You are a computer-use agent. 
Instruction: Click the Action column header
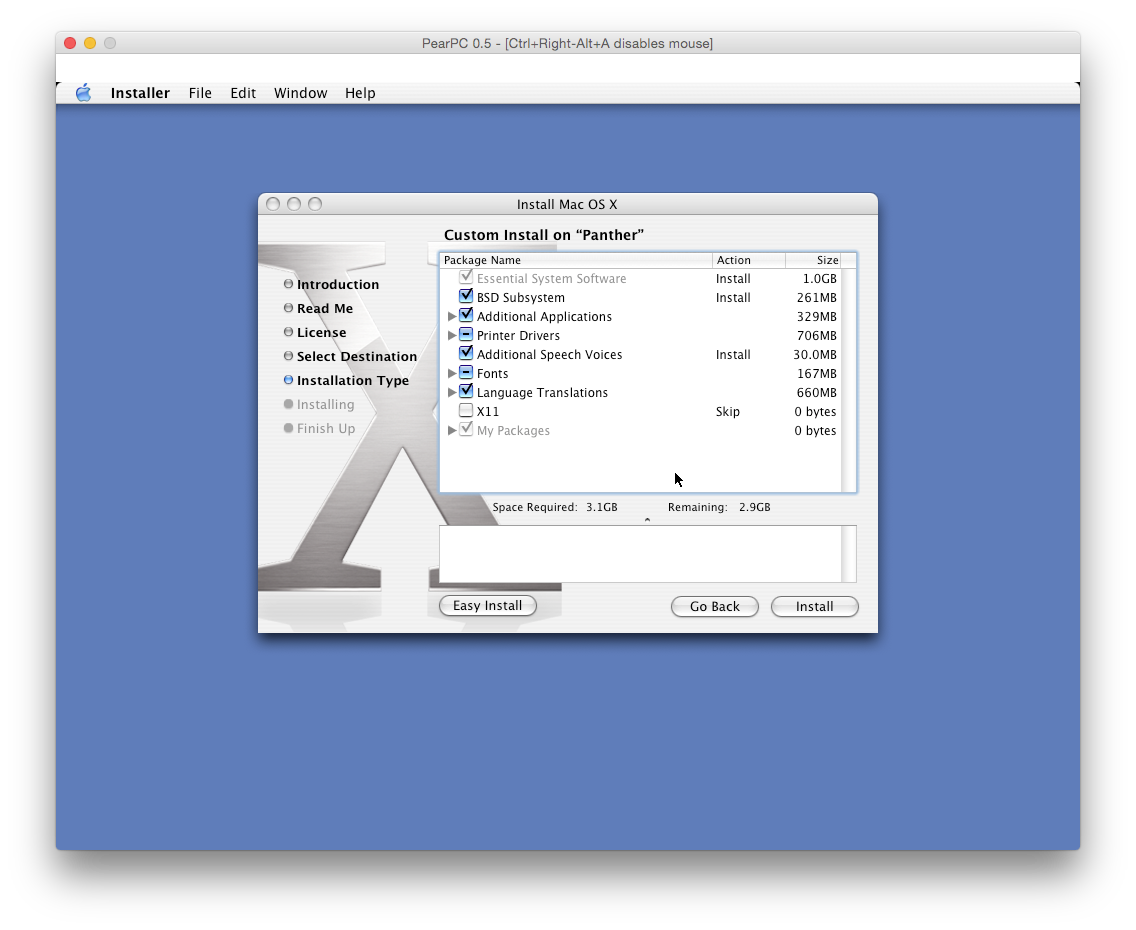(748, 260)
